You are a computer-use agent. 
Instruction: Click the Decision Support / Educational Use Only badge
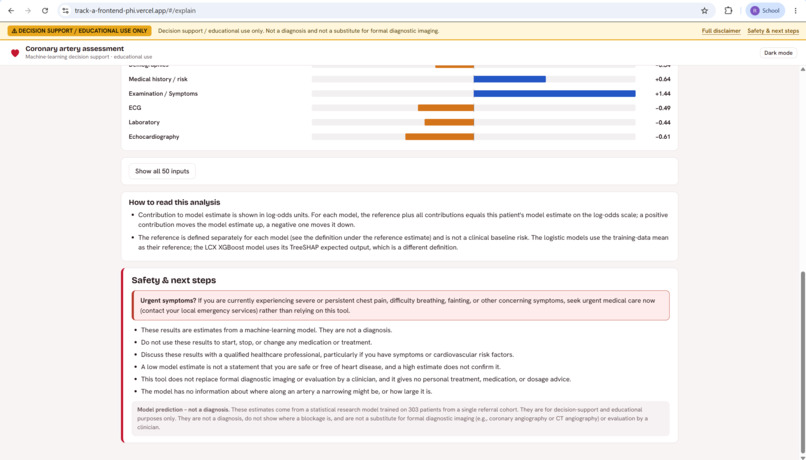79,31
